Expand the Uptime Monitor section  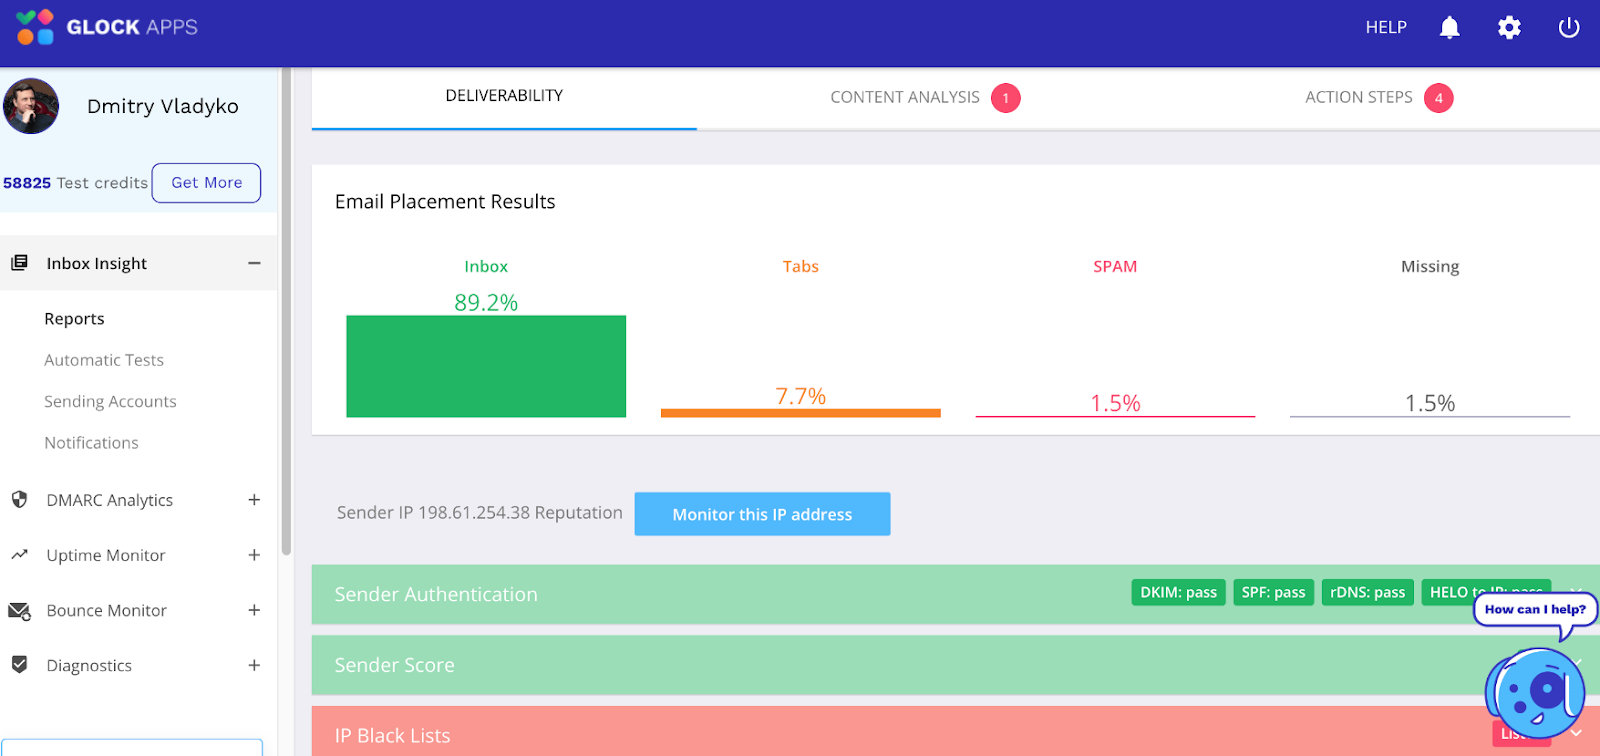(254, 555)
